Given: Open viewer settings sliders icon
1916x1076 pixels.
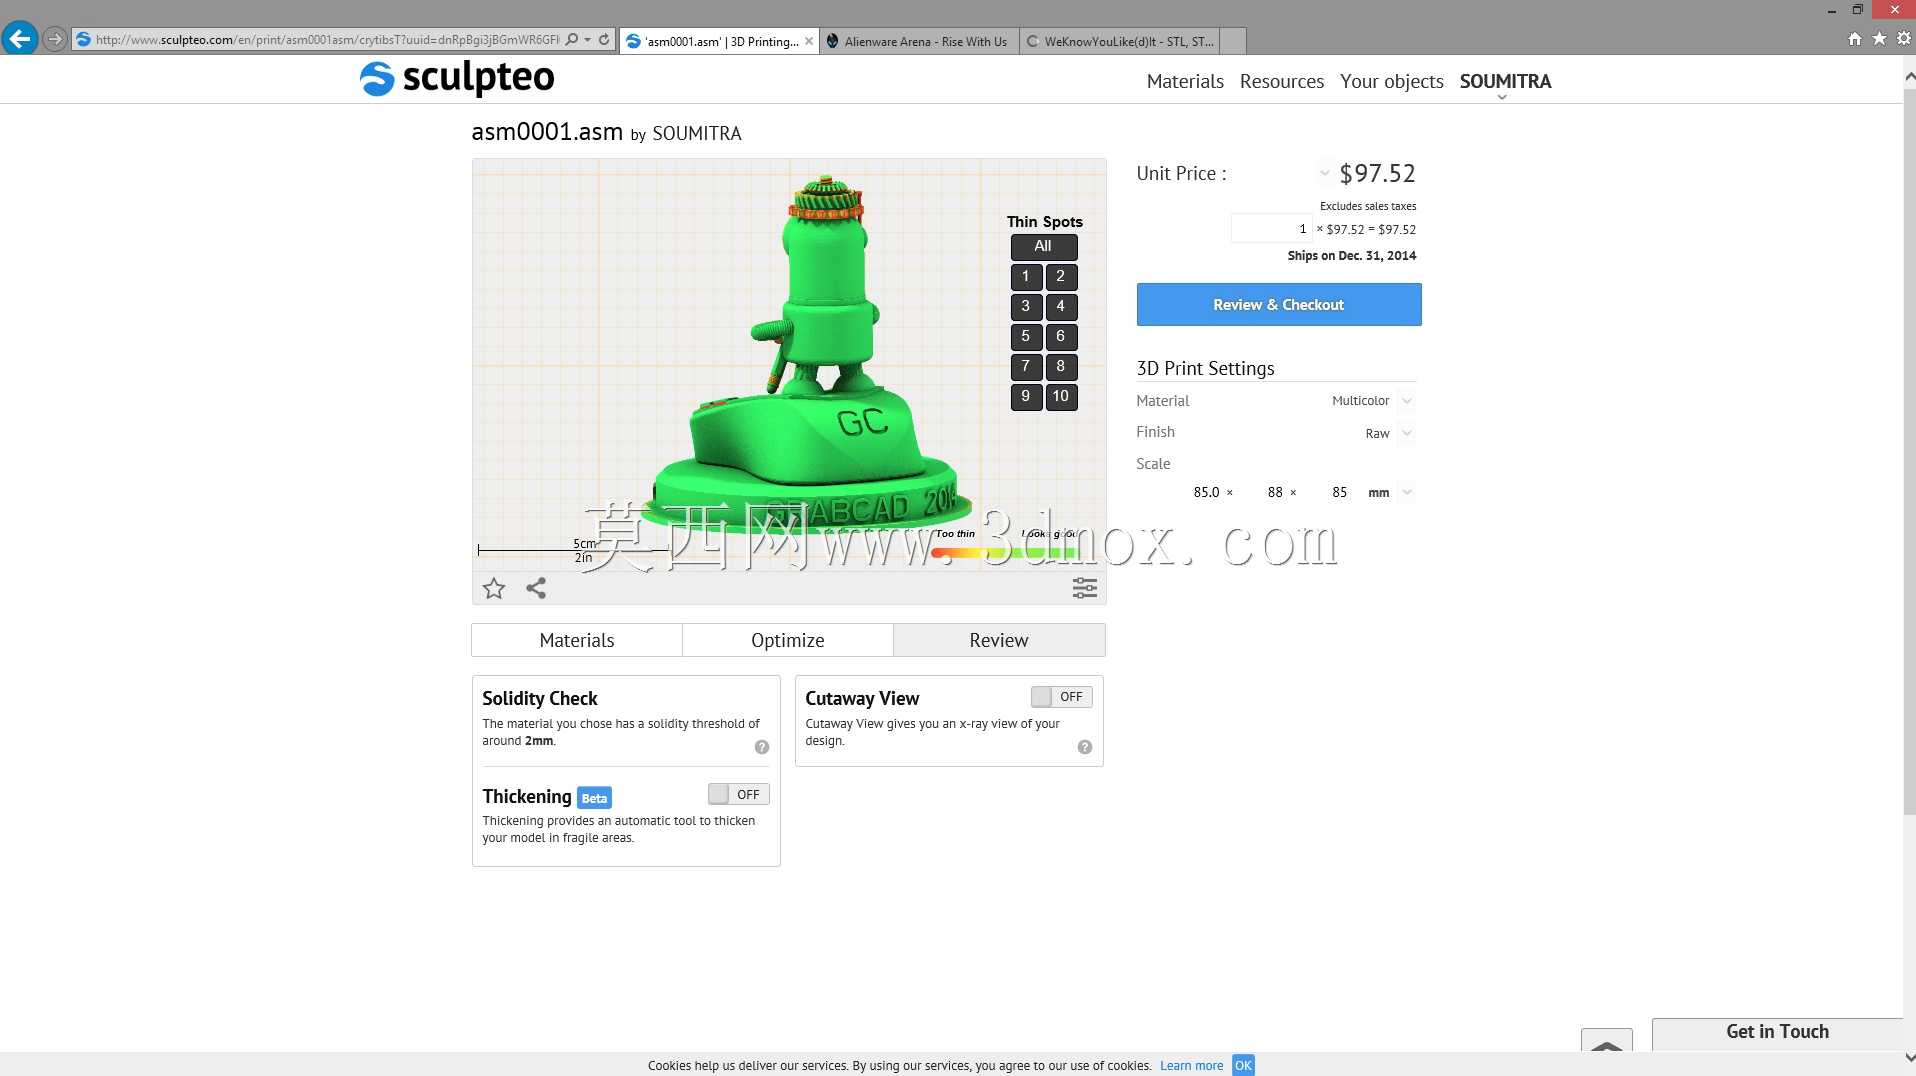Looking at the screenshot, I should click(1085, 588).
